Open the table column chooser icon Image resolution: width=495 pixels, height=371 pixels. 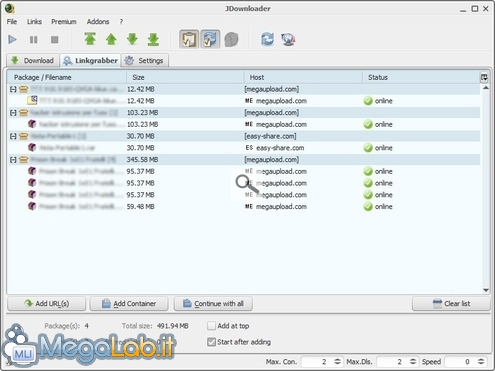484,77
